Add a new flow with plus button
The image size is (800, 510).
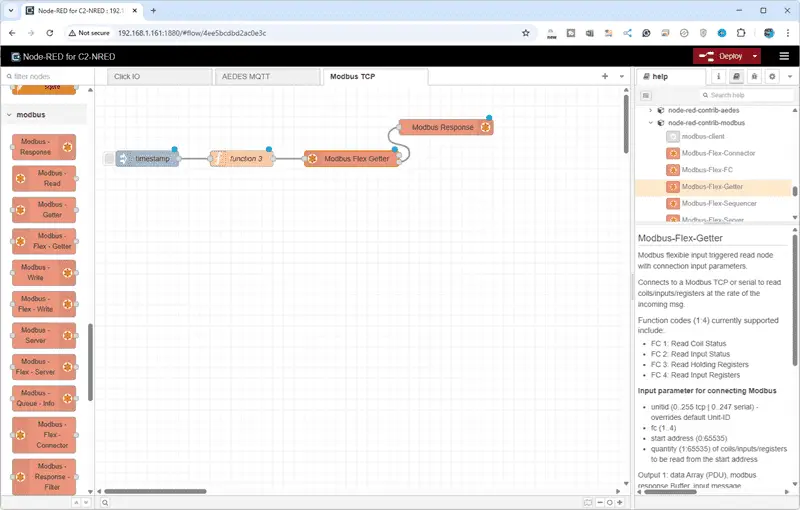(605, 76)
